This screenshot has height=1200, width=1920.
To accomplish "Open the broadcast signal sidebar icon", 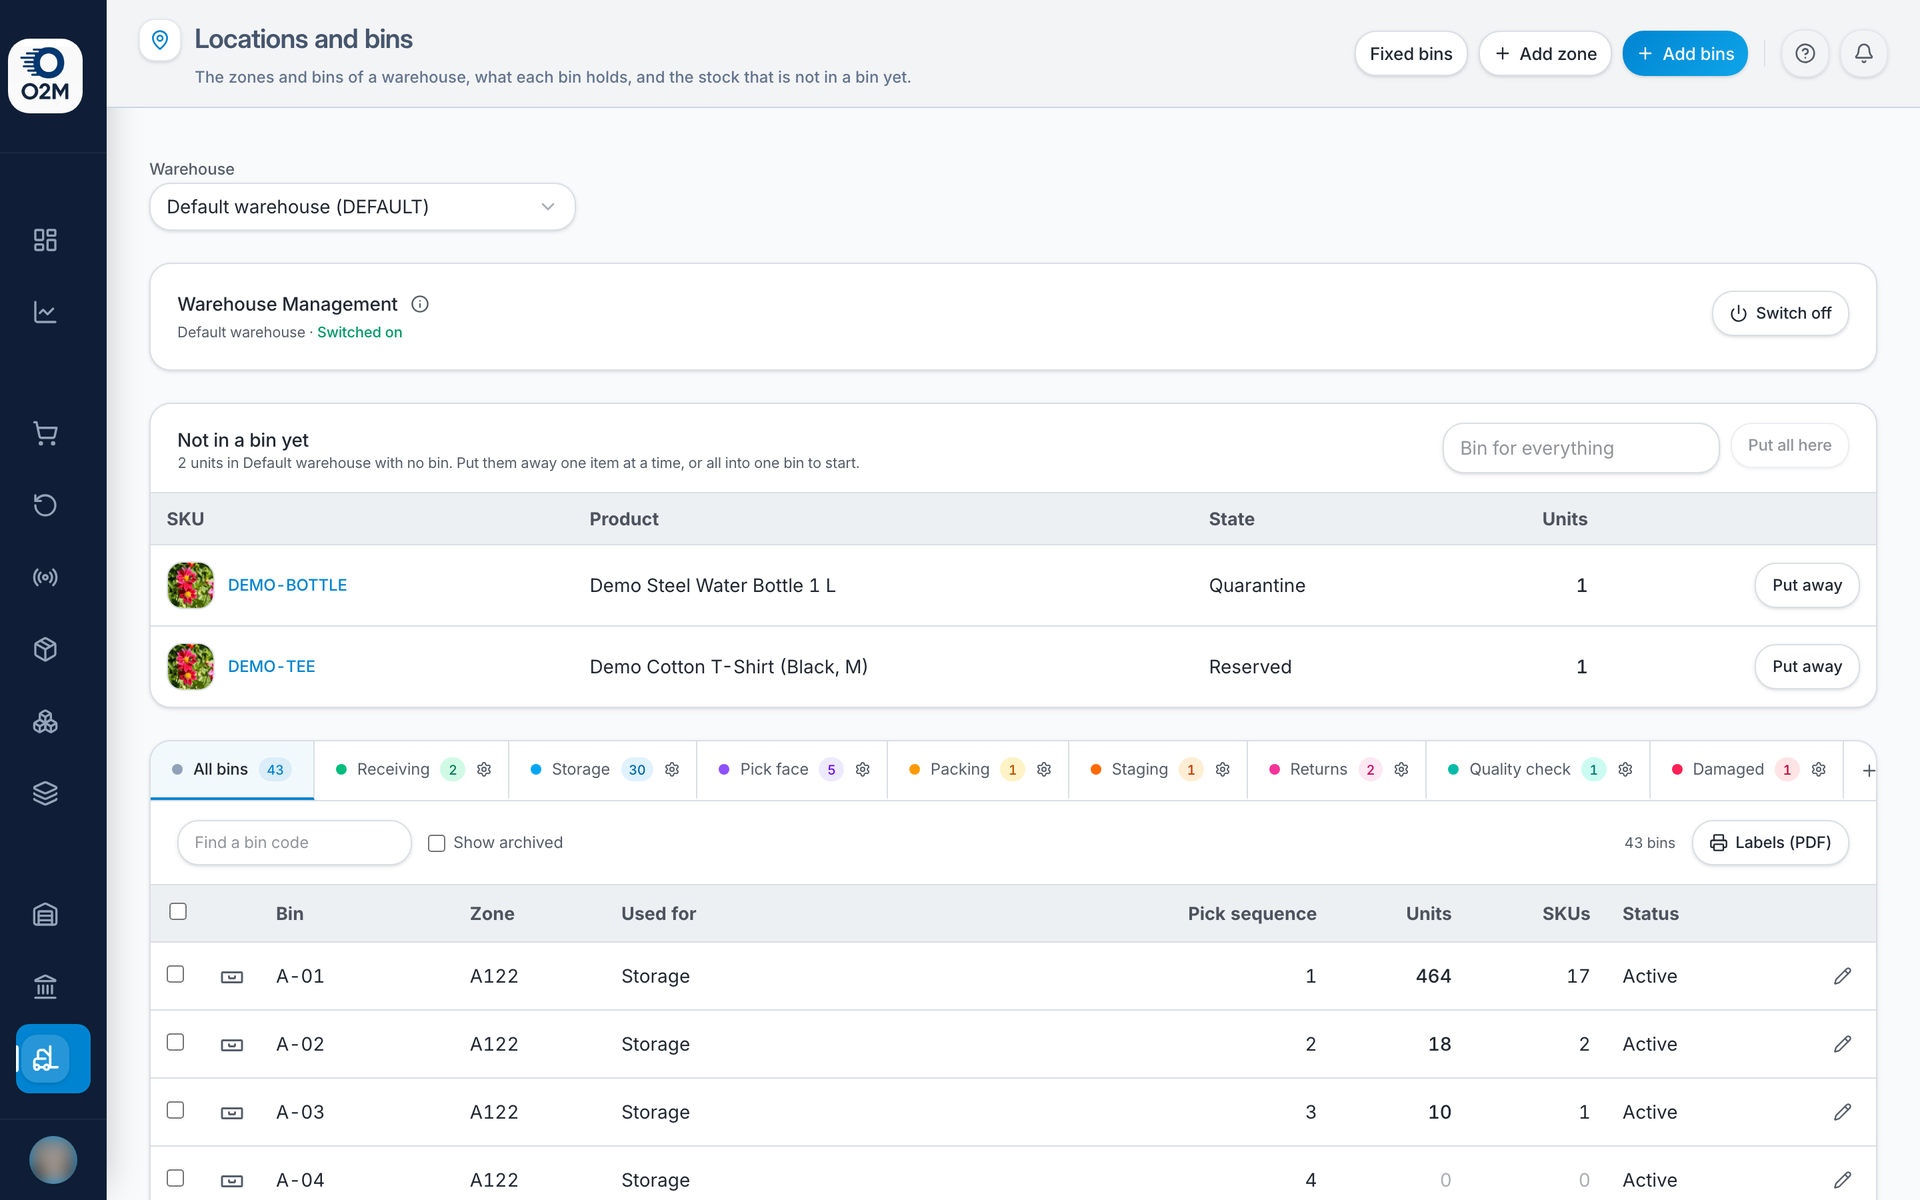I will click(45, 577).
